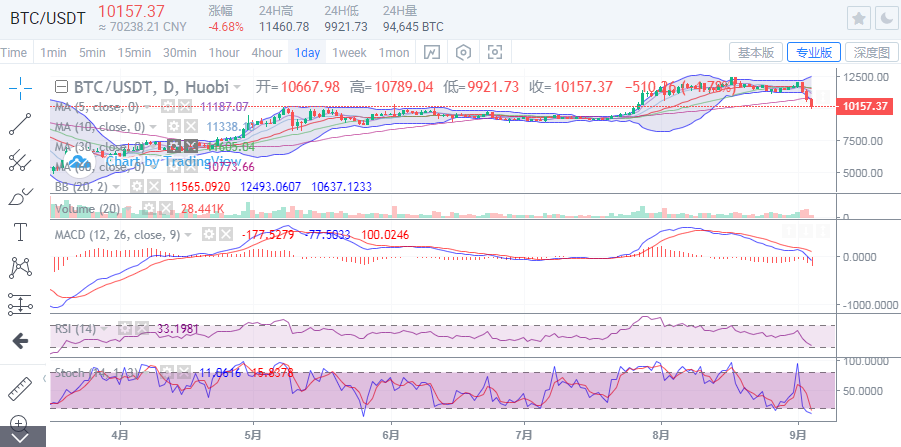The width and height of the screenshot is (901, 447).
Task: Switch to 基本版 basic version
Action: pyautogui.click(x=756, y=52)
